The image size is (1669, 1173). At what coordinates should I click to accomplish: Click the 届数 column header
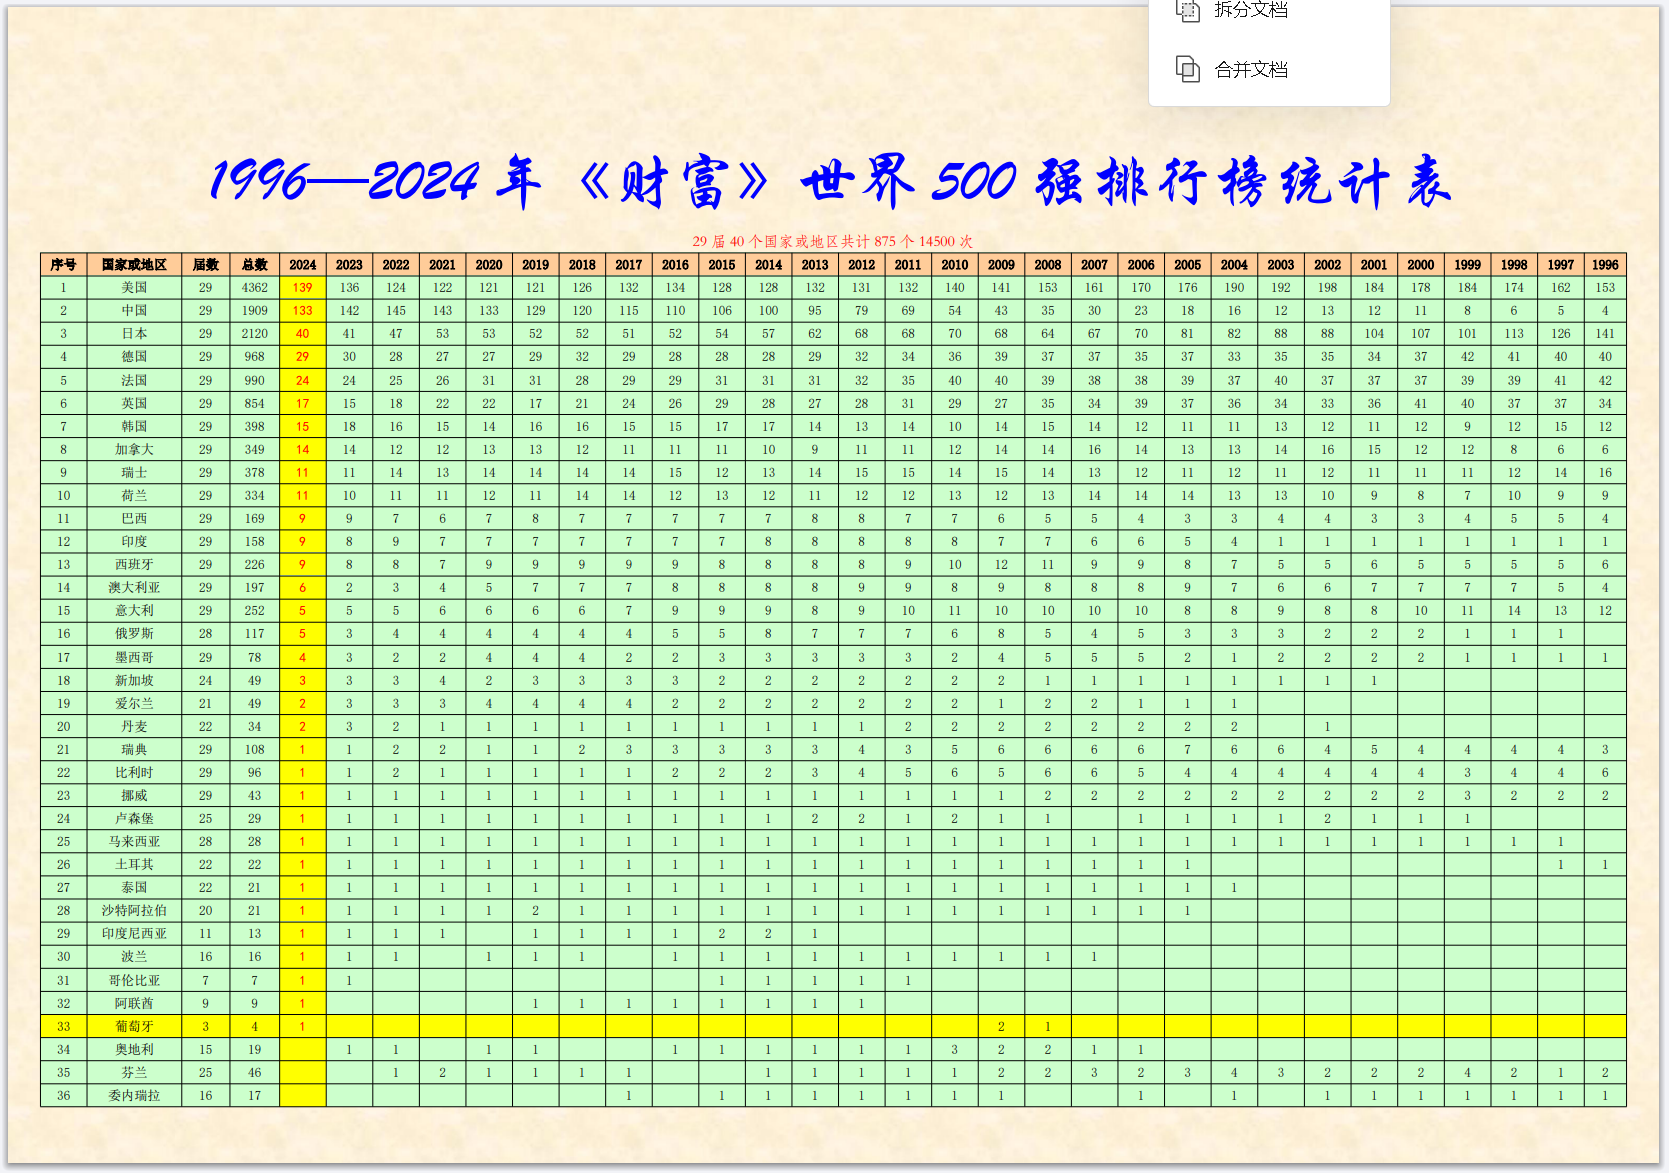tap(205, 265)
